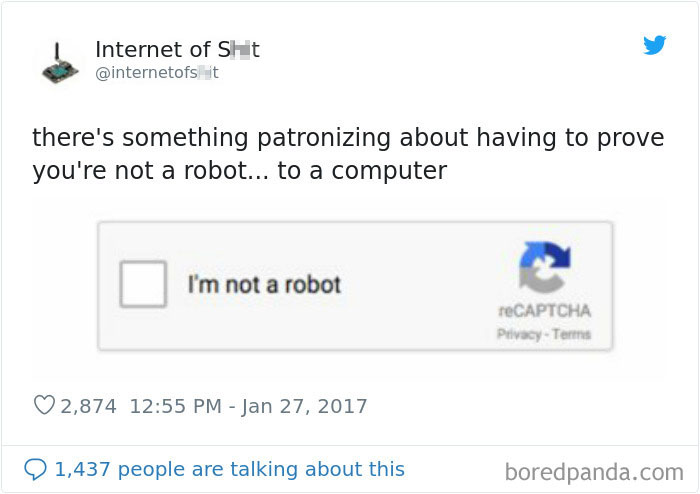
Task: Open "1,437 people are talking about this"
Action: tap(229, 468)
